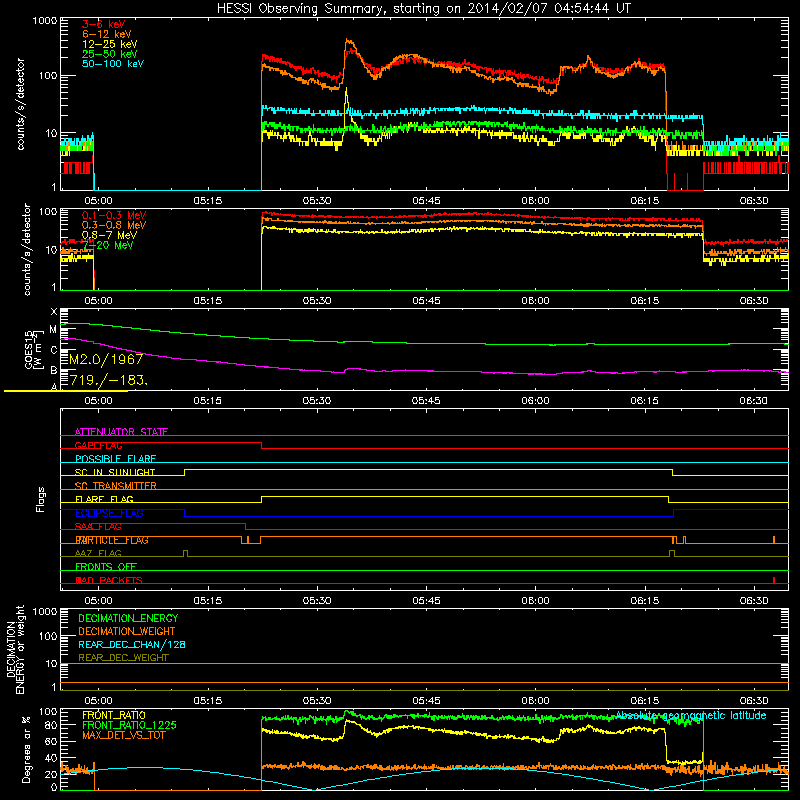Click the MAX_DET_VS_TOT legend label
This screenshot has height=800, width=800.
click(124, 735)
